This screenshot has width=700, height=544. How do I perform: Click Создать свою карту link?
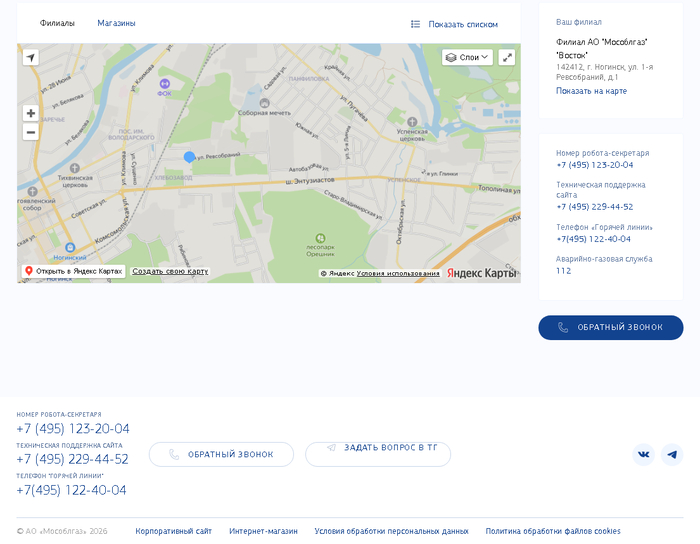tap(170, 271)
